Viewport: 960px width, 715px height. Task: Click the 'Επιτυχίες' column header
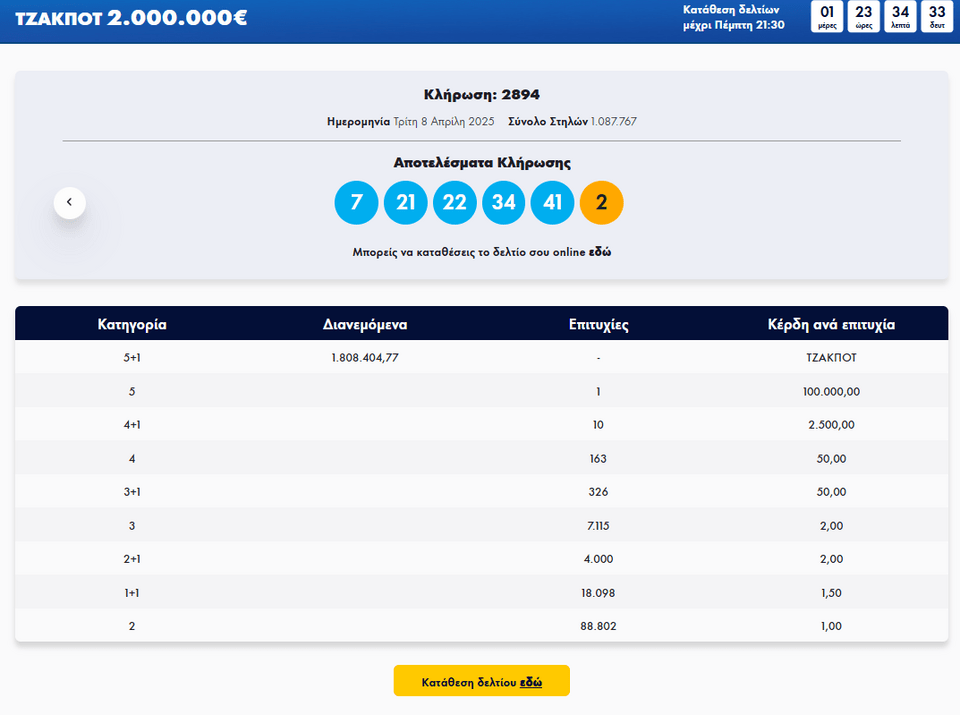[598, 324]
